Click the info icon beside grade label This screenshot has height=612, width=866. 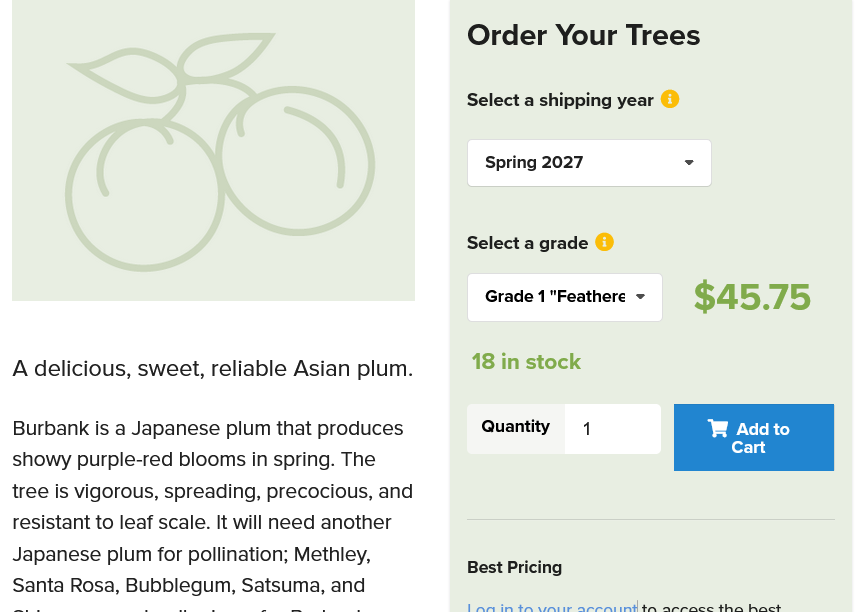[604, 242]
